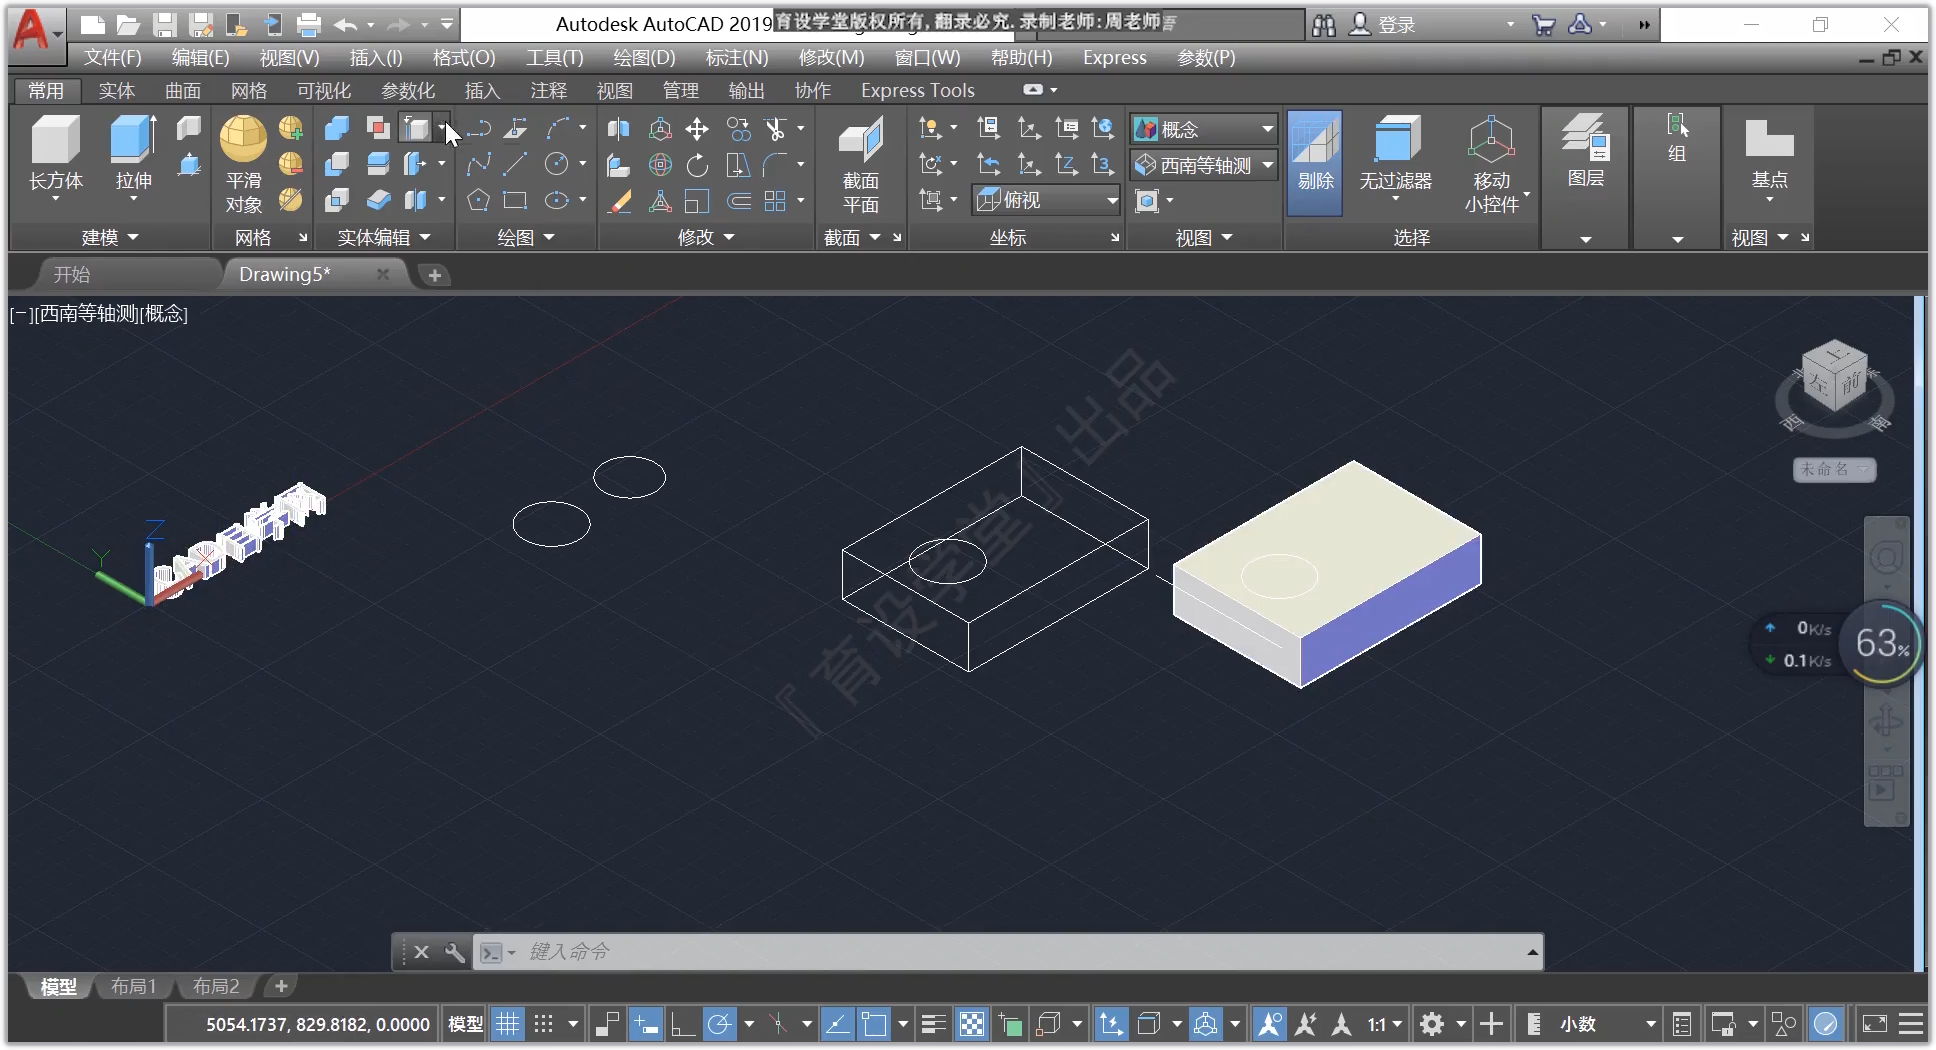This screenshot has height=1050, width=1936.
Task: Click the Group (组) icon
Action: coord(1677,138)
